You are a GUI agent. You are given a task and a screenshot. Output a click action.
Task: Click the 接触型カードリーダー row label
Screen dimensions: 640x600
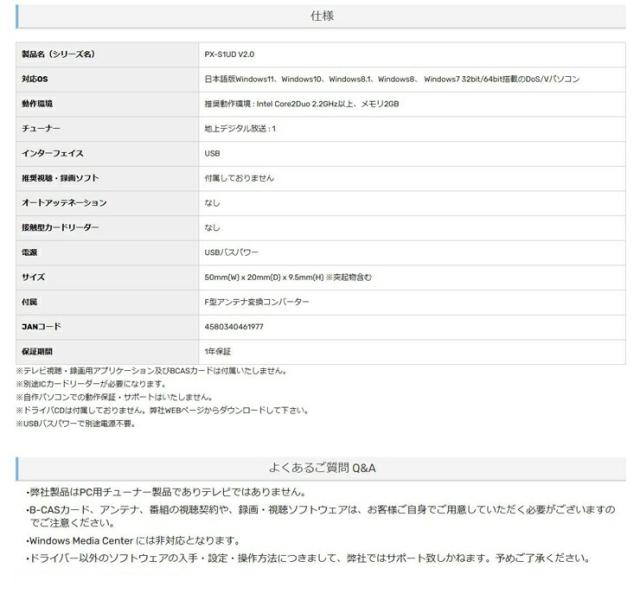60,228
